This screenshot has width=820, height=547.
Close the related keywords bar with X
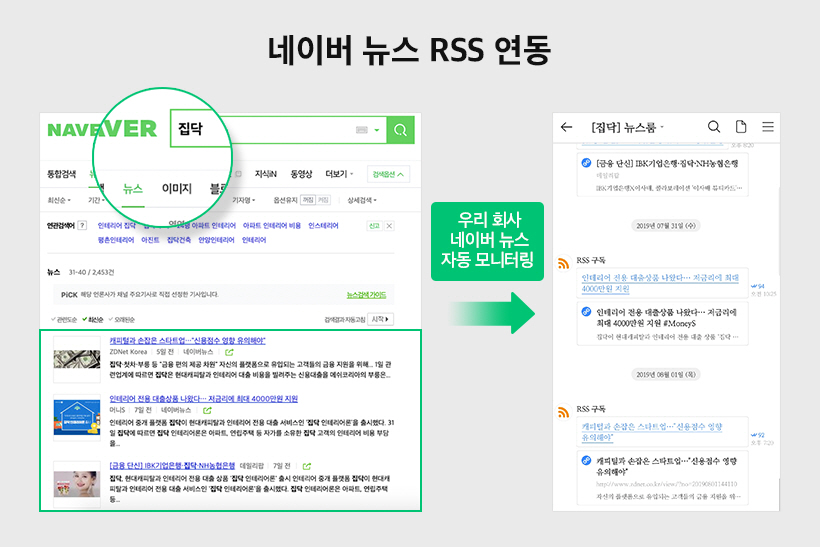[390, 226]
